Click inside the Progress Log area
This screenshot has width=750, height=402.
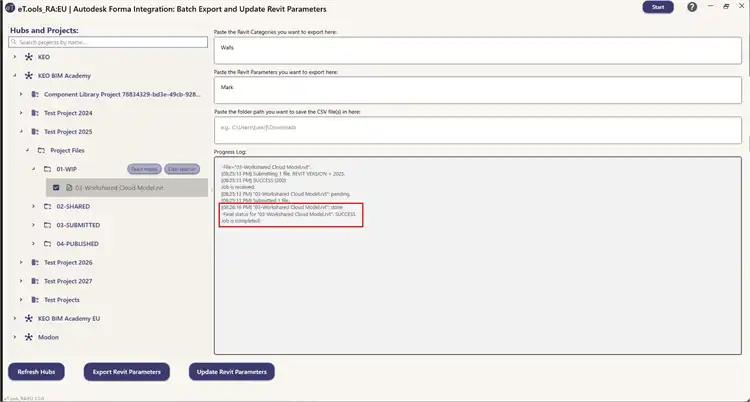(477, 256)
